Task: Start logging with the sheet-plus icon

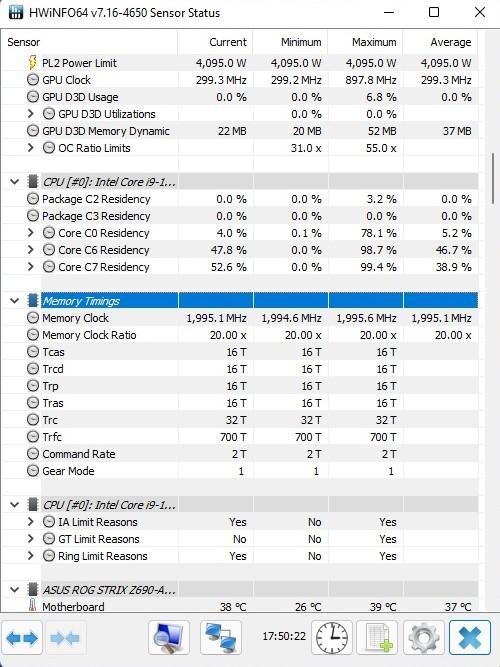Action: tap(378, 638)
